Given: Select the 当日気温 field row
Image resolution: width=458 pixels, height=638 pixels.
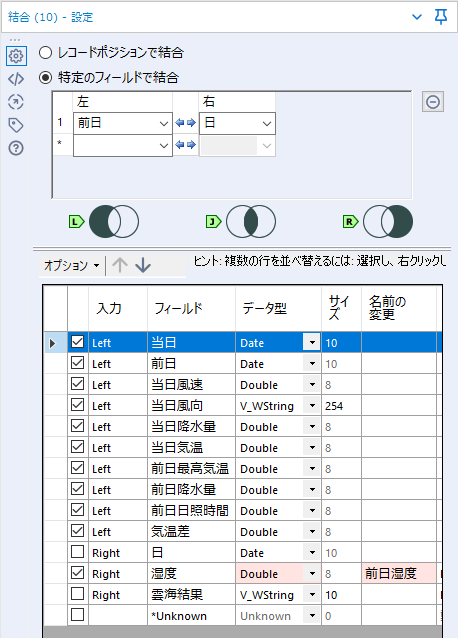Looking at the screenshot, I should 243,448.
